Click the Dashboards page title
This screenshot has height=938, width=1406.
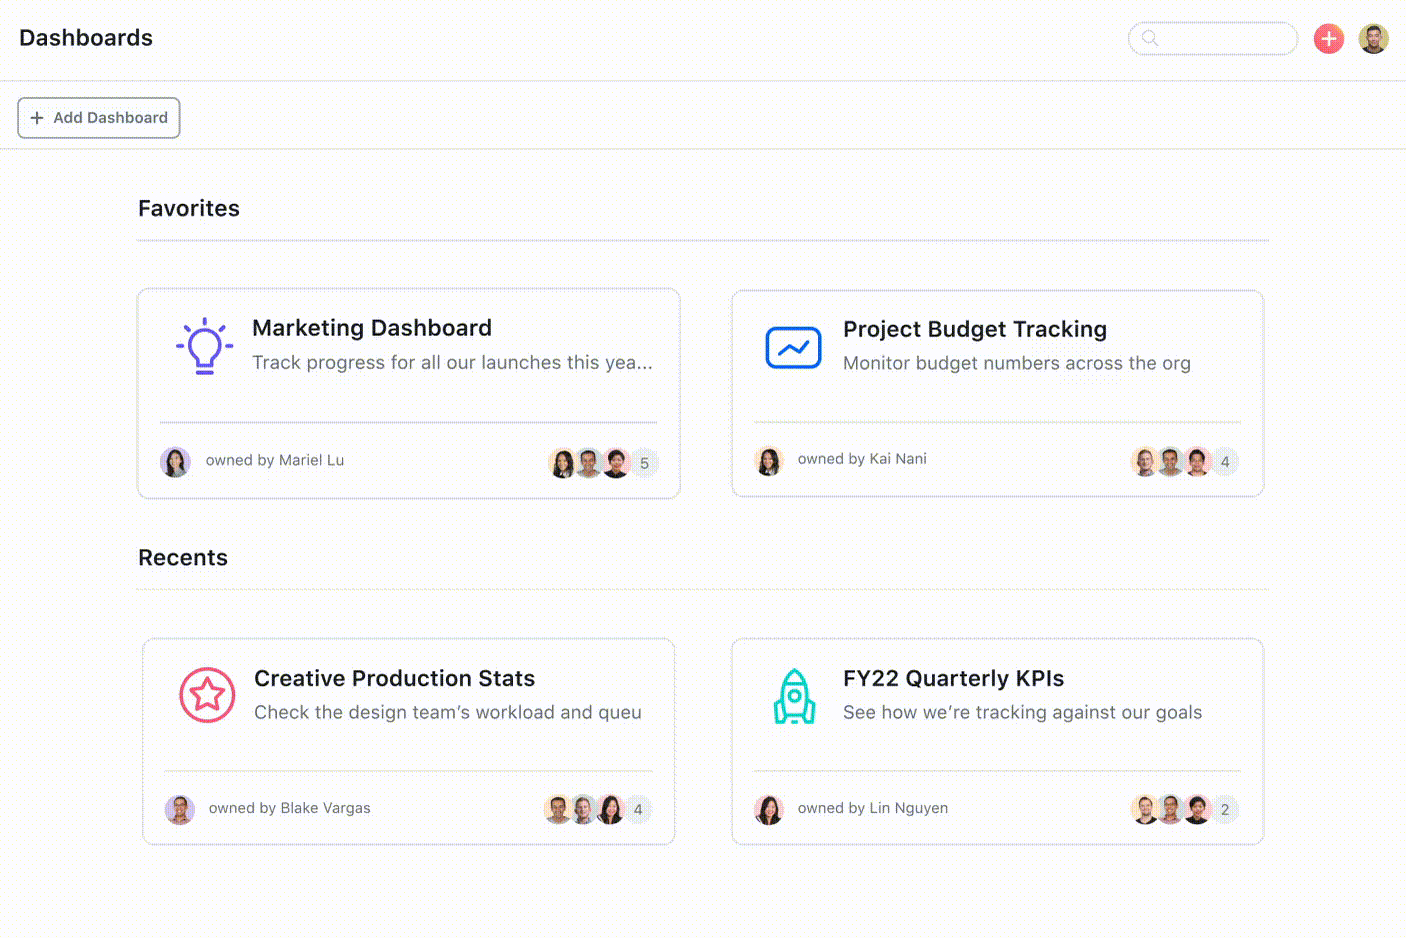(x=86, y=38)
